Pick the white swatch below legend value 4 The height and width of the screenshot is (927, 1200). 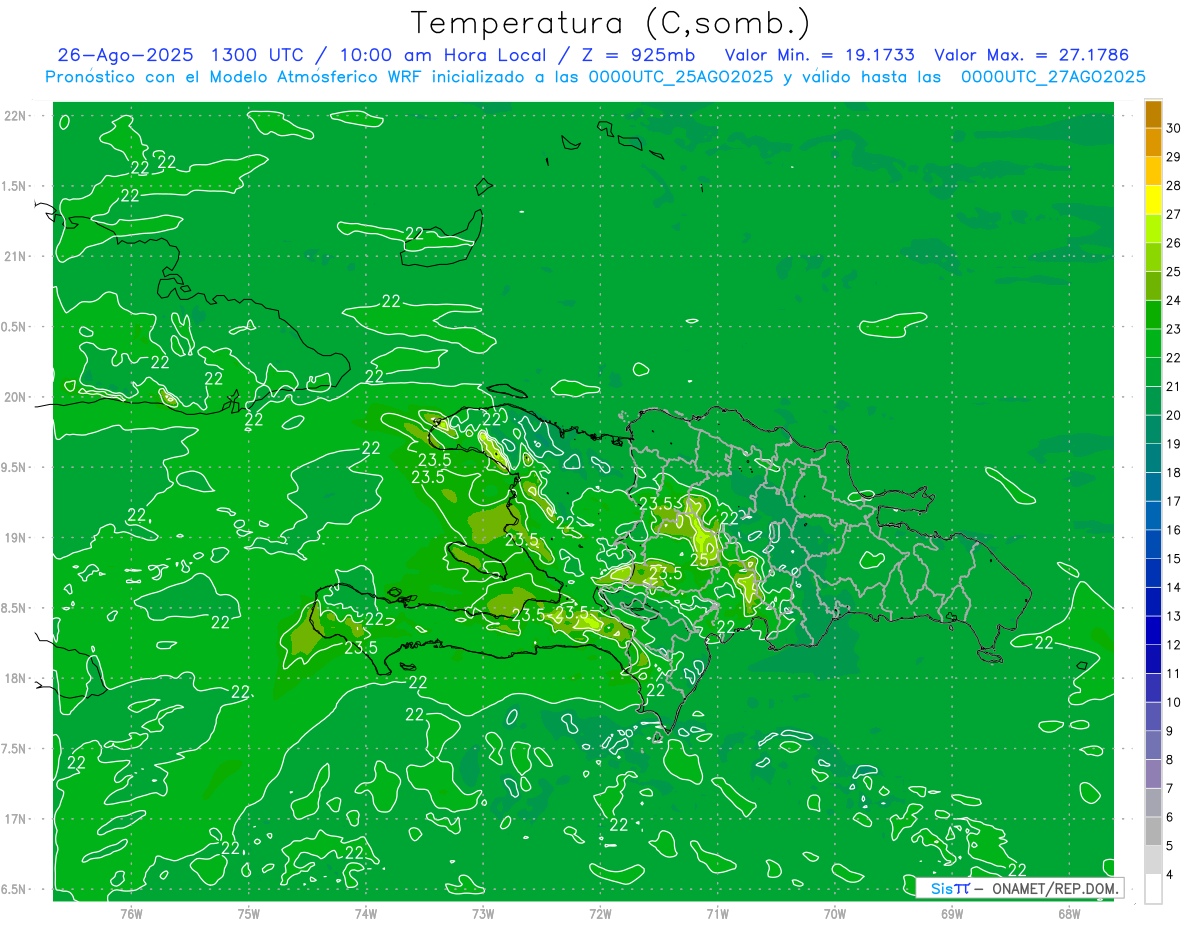(x=1153, y=889)
